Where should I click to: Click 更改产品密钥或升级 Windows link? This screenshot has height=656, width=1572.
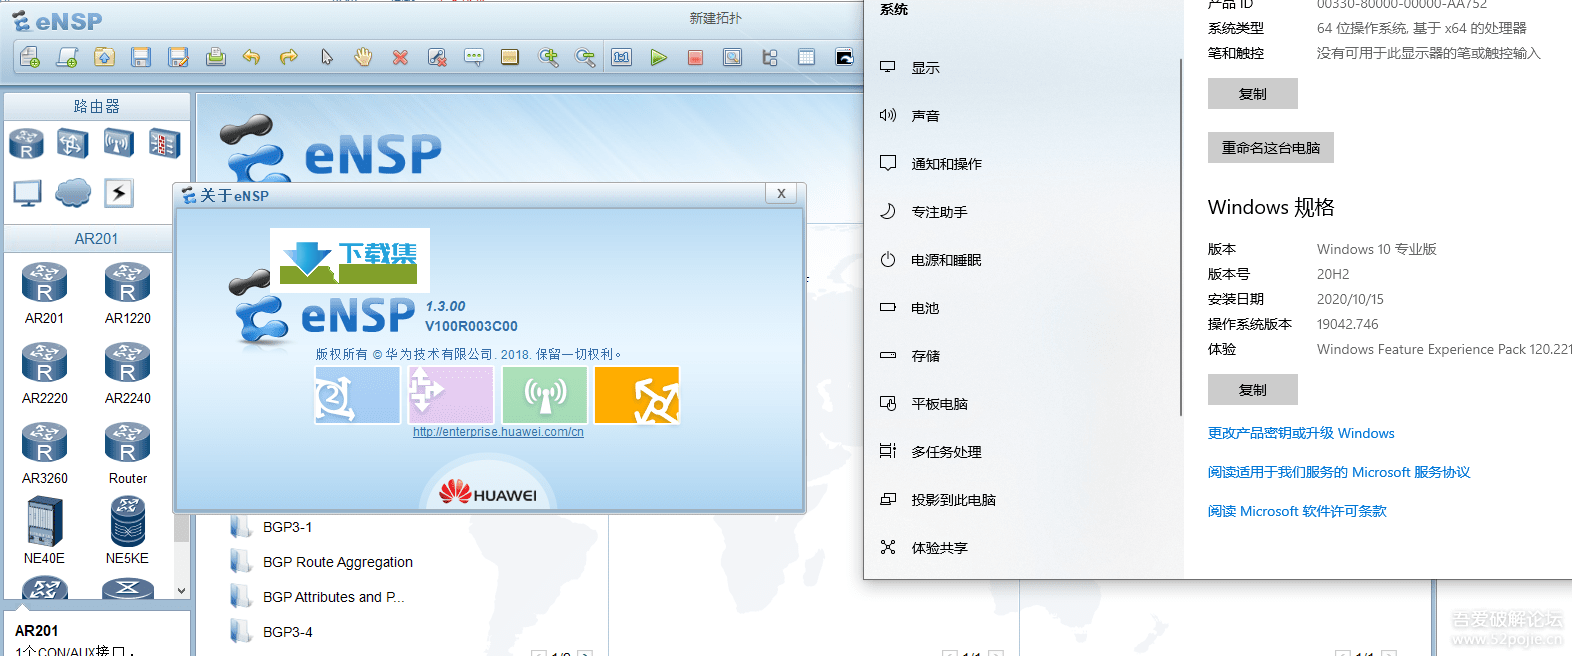pos(1301,433)
